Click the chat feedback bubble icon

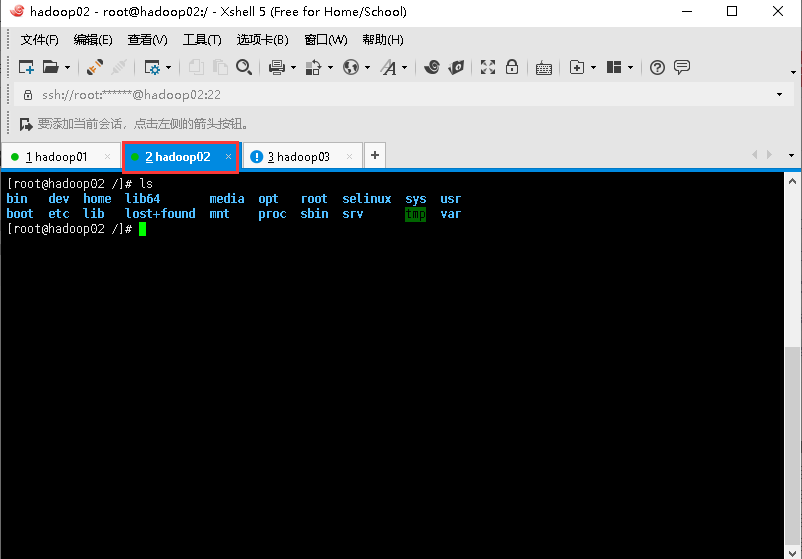click(682, 67)
